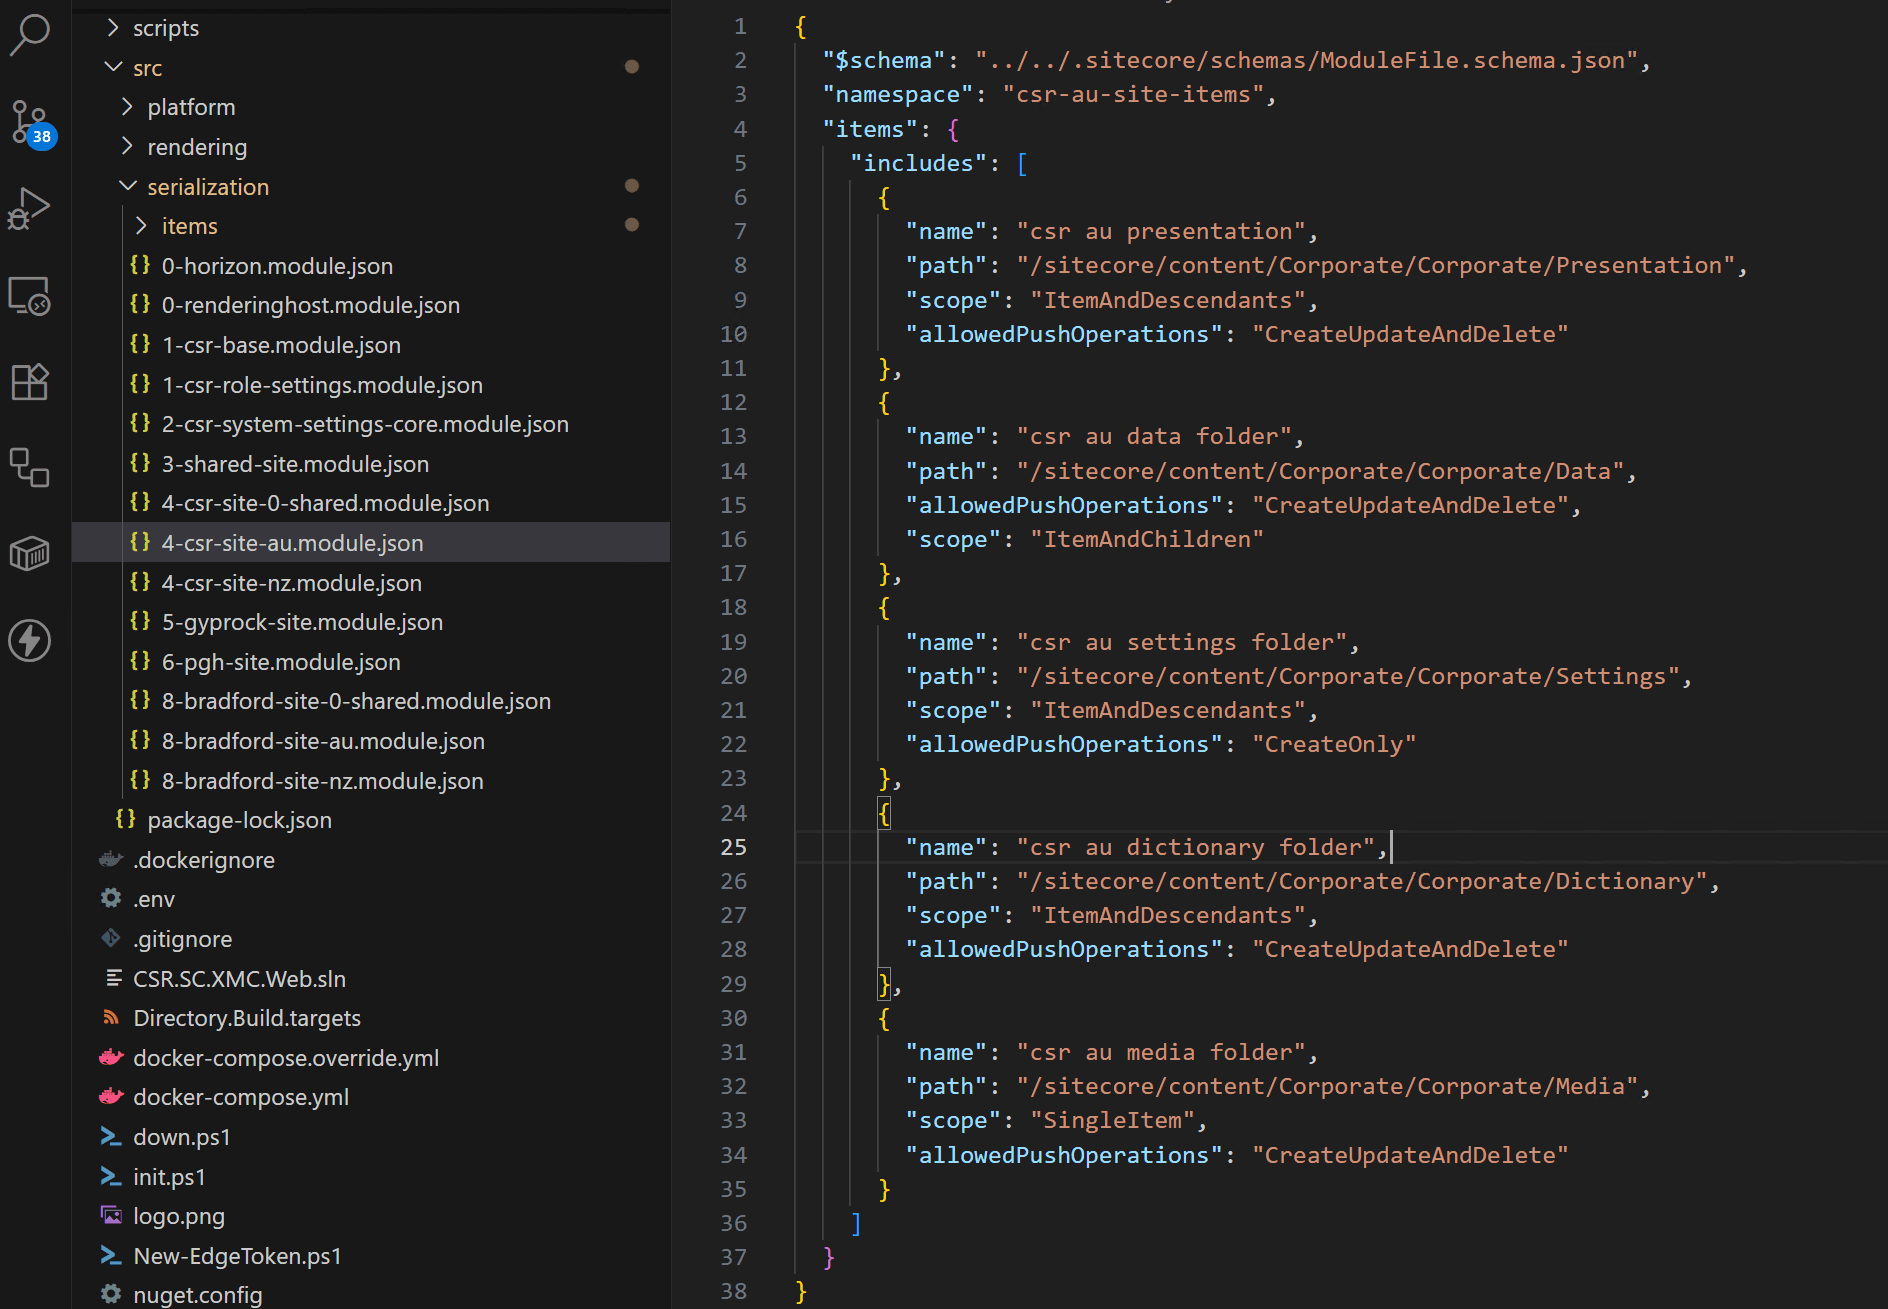Click the activity bar icon below Extensions
Viewport: 1888px width, 1309px height.
tap(30, 467)
